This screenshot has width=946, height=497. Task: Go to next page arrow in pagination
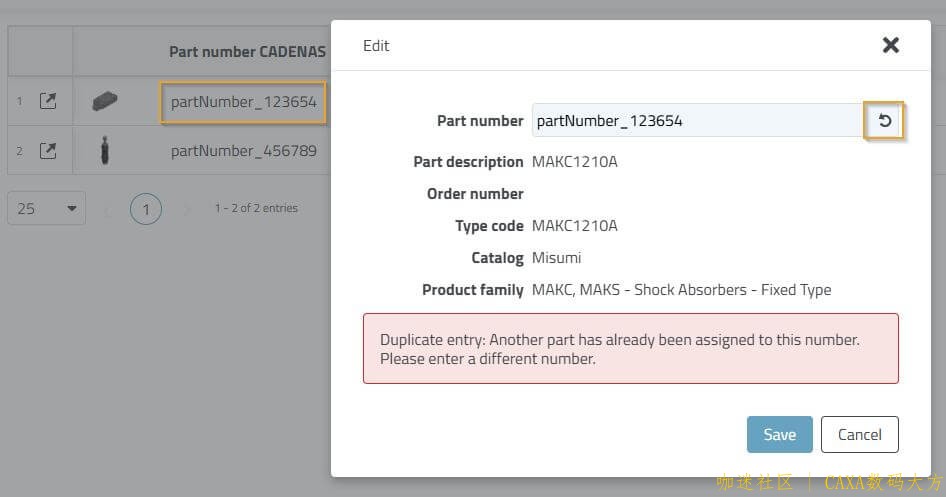coord(186,209)
